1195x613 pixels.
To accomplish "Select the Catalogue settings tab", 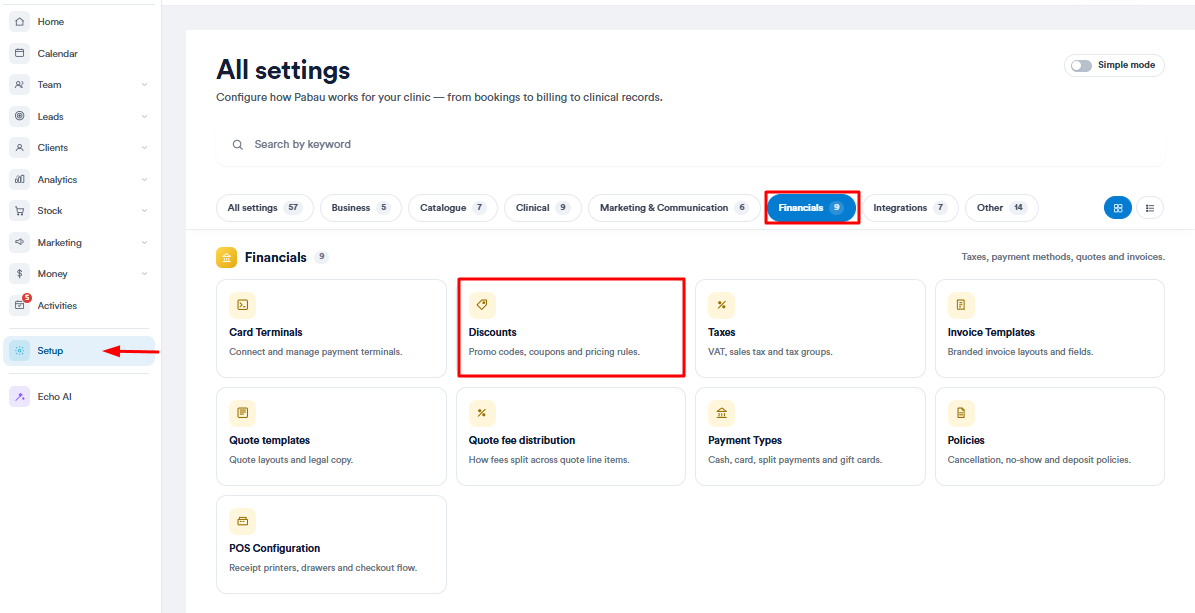I will pos(453,207).
